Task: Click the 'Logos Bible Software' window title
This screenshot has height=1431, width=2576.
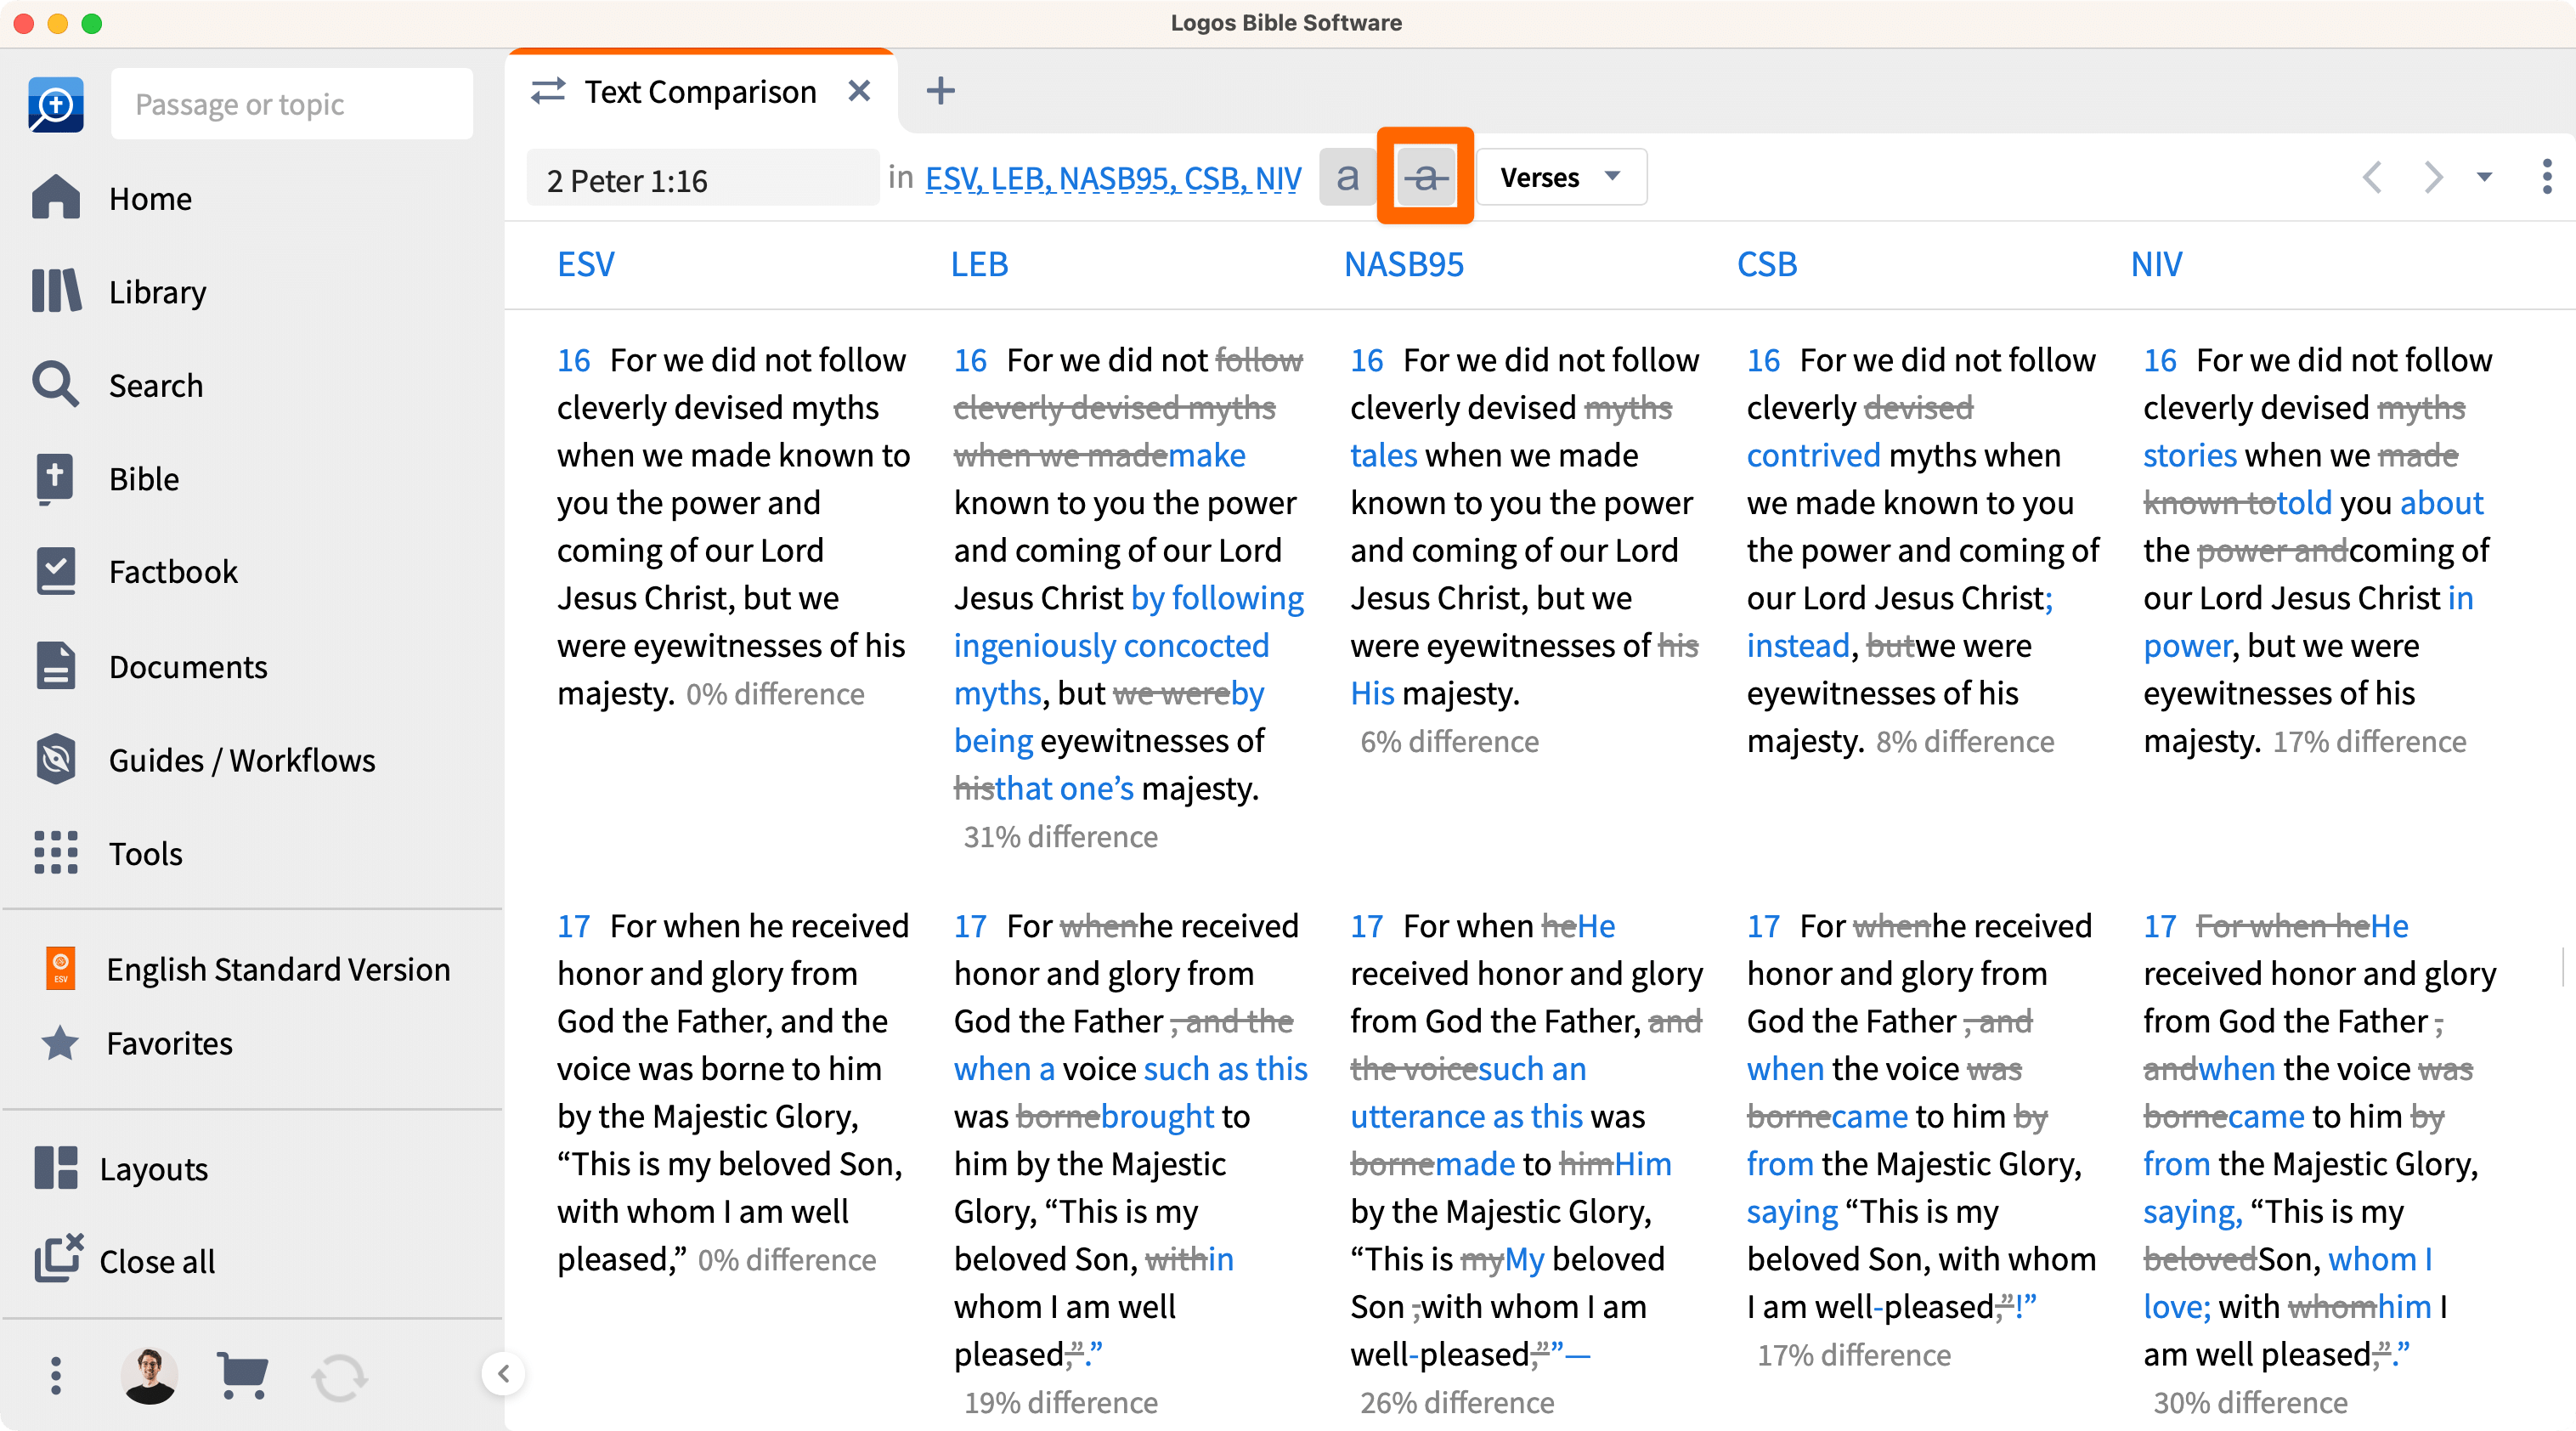Action: [1286, 22]
